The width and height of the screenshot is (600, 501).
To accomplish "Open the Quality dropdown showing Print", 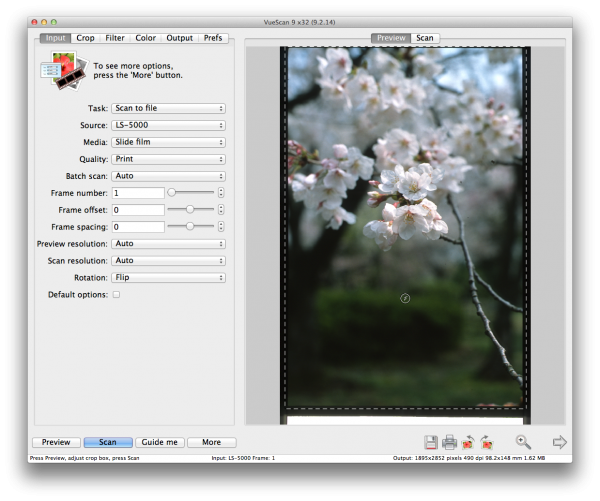I will tap(168, 159).
